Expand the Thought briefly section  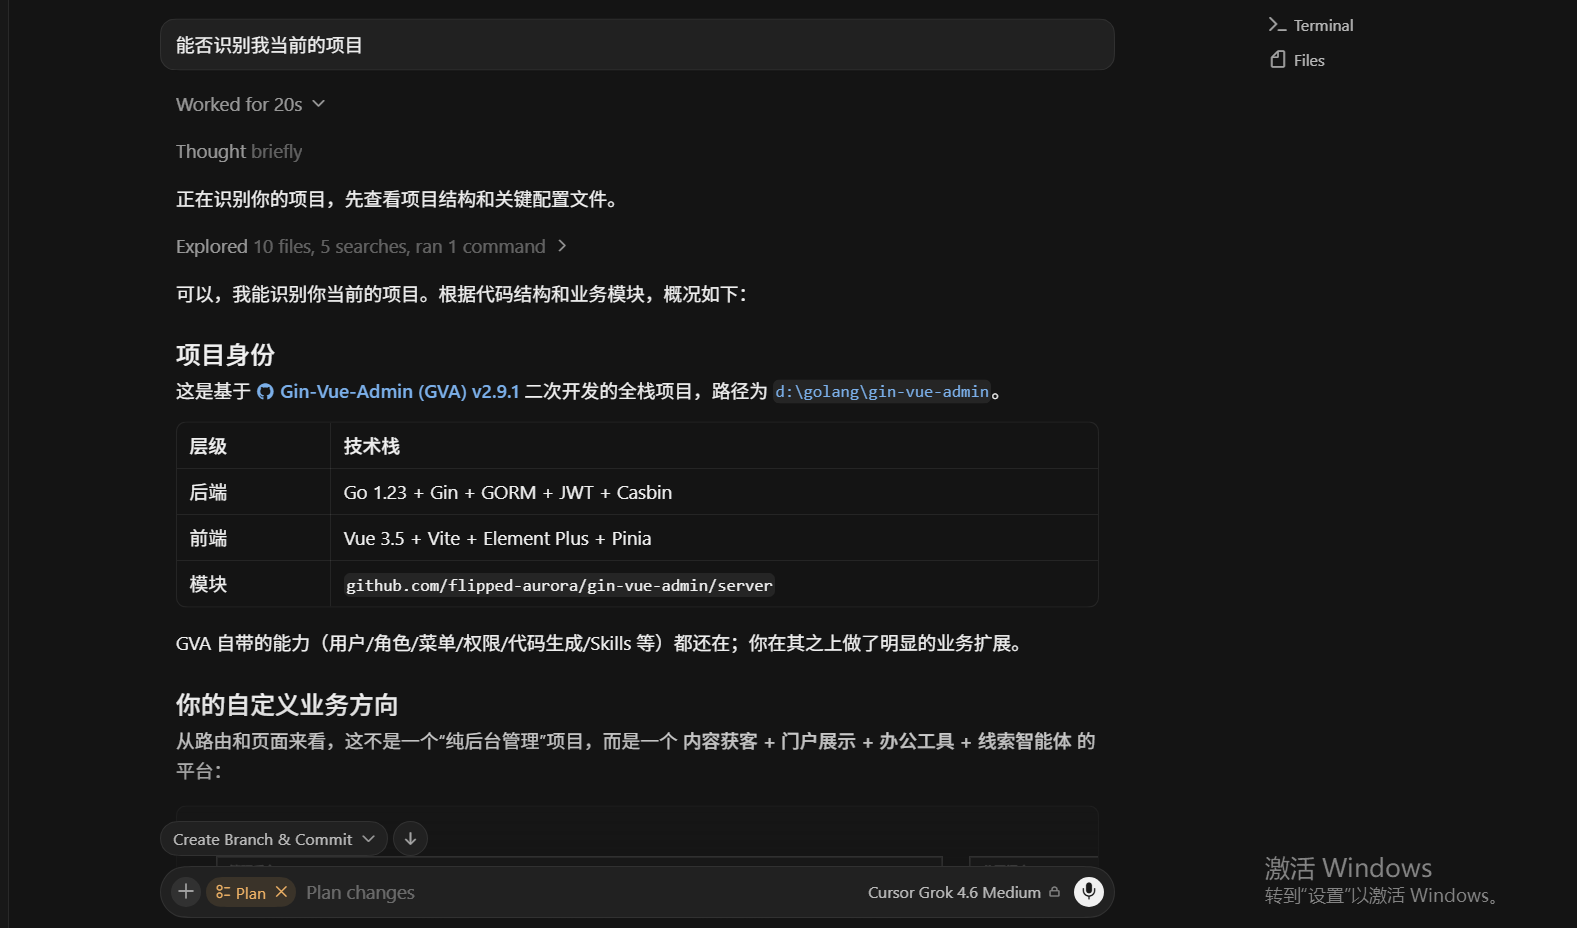point(239,151)
